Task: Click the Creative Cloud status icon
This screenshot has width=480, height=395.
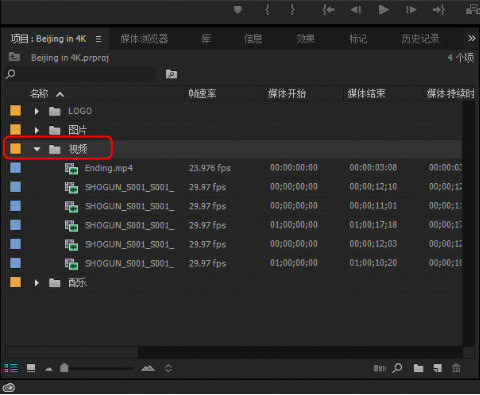Action: pyautogui.click(x=9, y=388)
